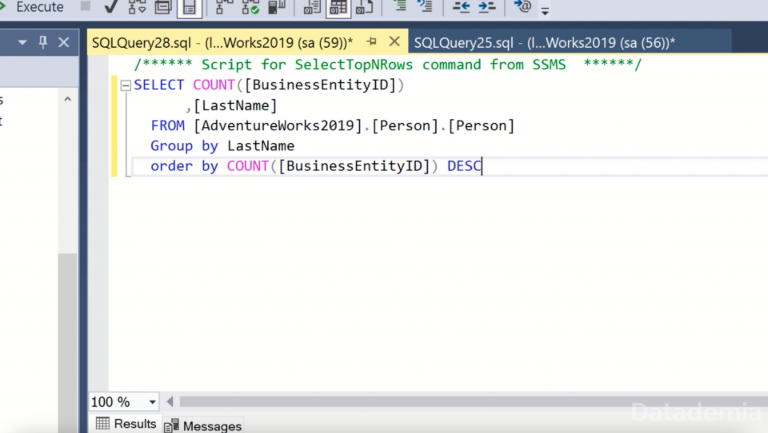Click the Parse checkmark icon
Screen dimensions: 768x433
tap(109, 8)
